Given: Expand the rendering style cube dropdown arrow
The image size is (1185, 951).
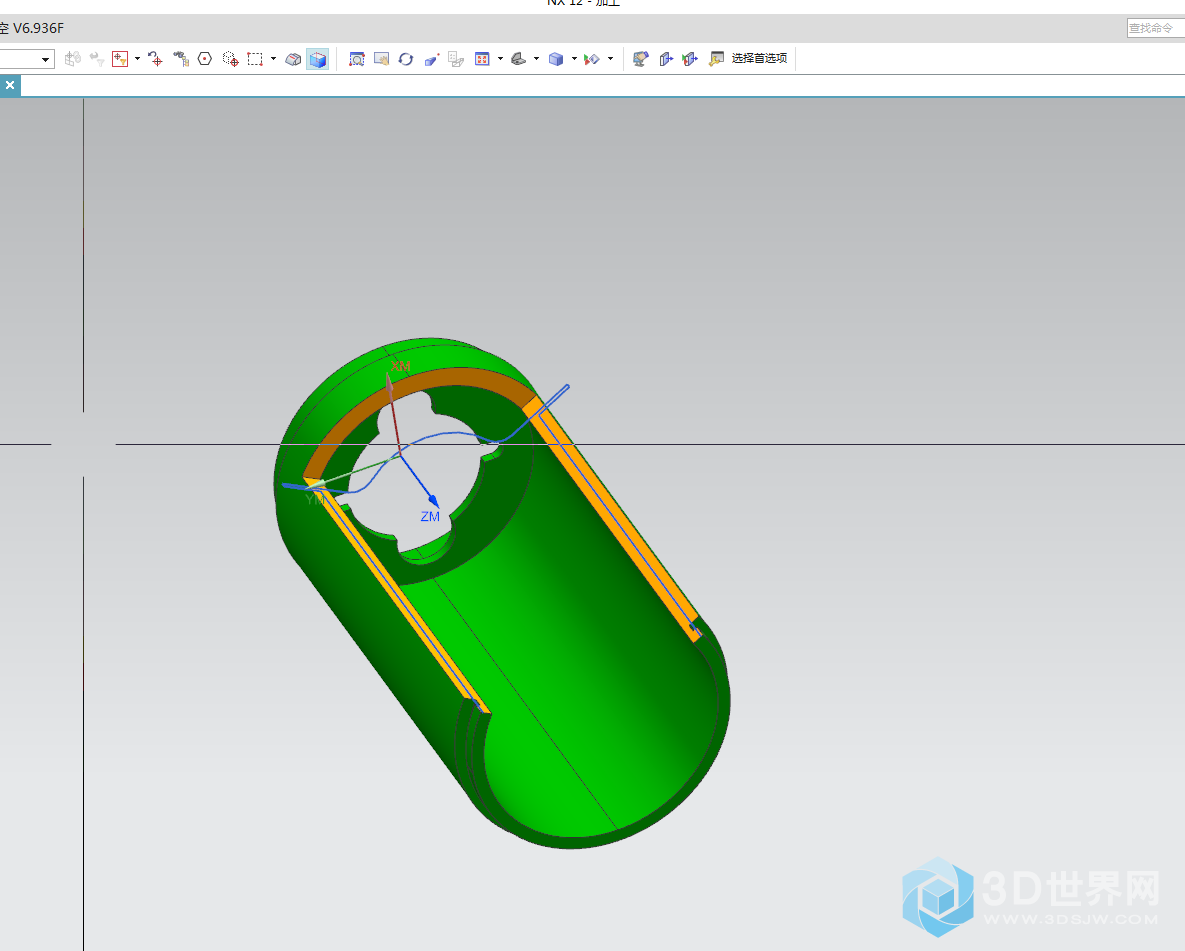Looking at the screenshot, I should (x=574, y=59).
